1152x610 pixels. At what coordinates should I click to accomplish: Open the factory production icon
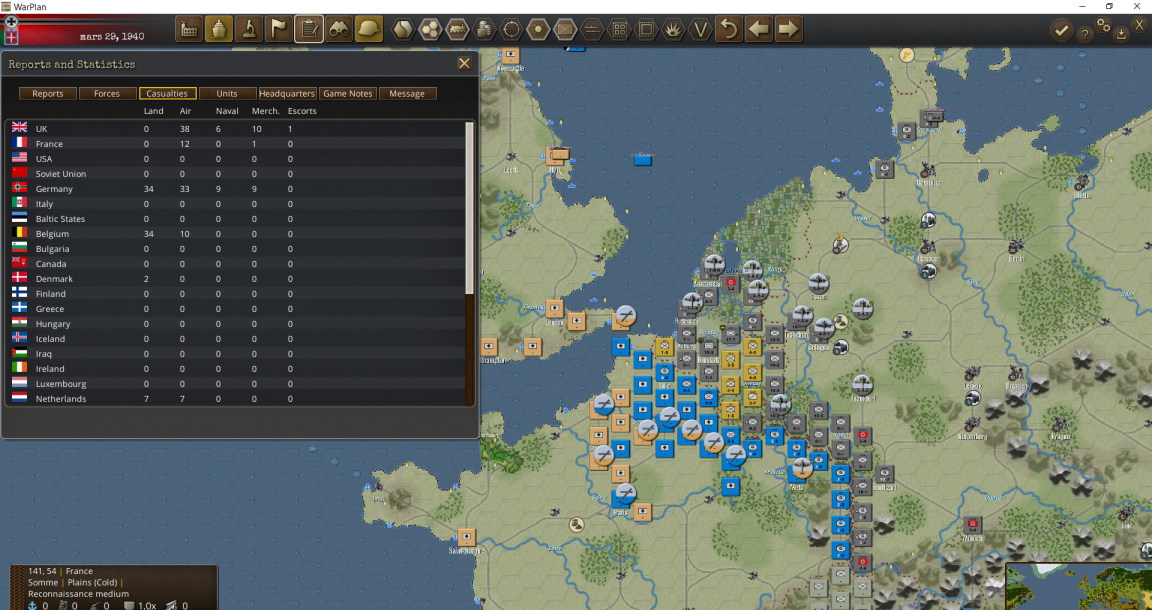pyautogui.click(x=189, y=29)
